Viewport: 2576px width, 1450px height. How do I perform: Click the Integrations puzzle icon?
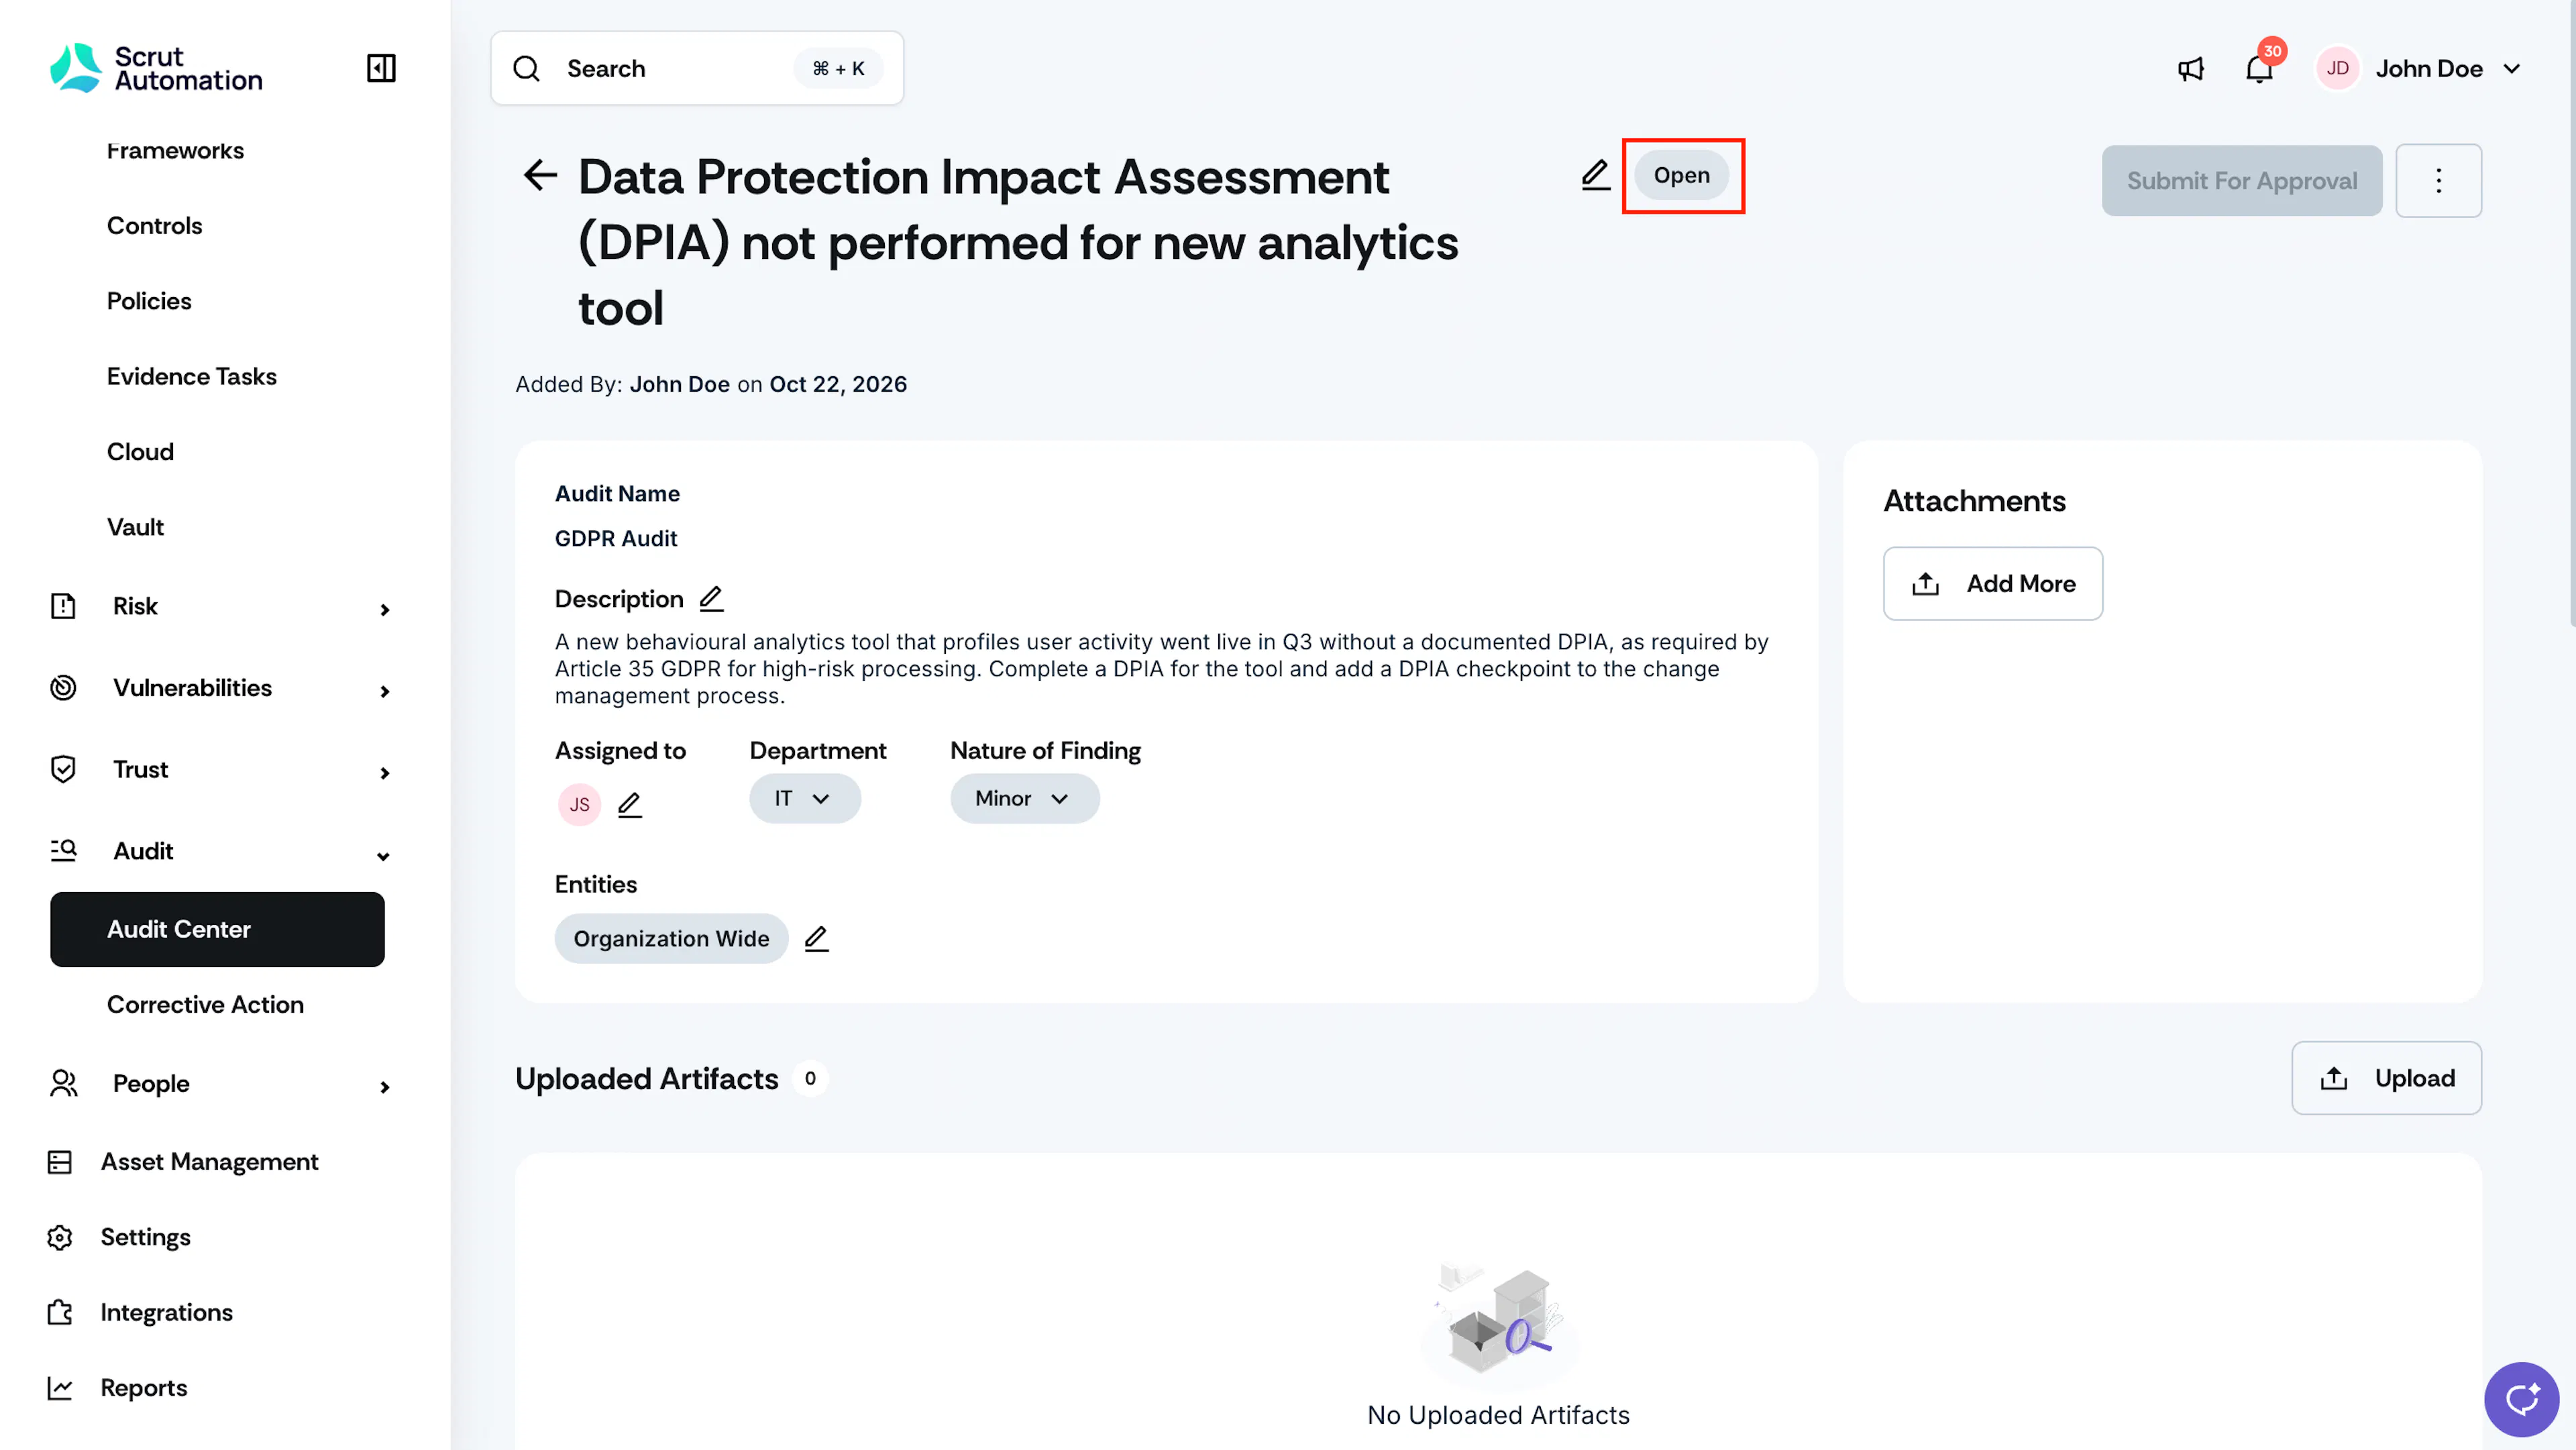pos(60,1312)
